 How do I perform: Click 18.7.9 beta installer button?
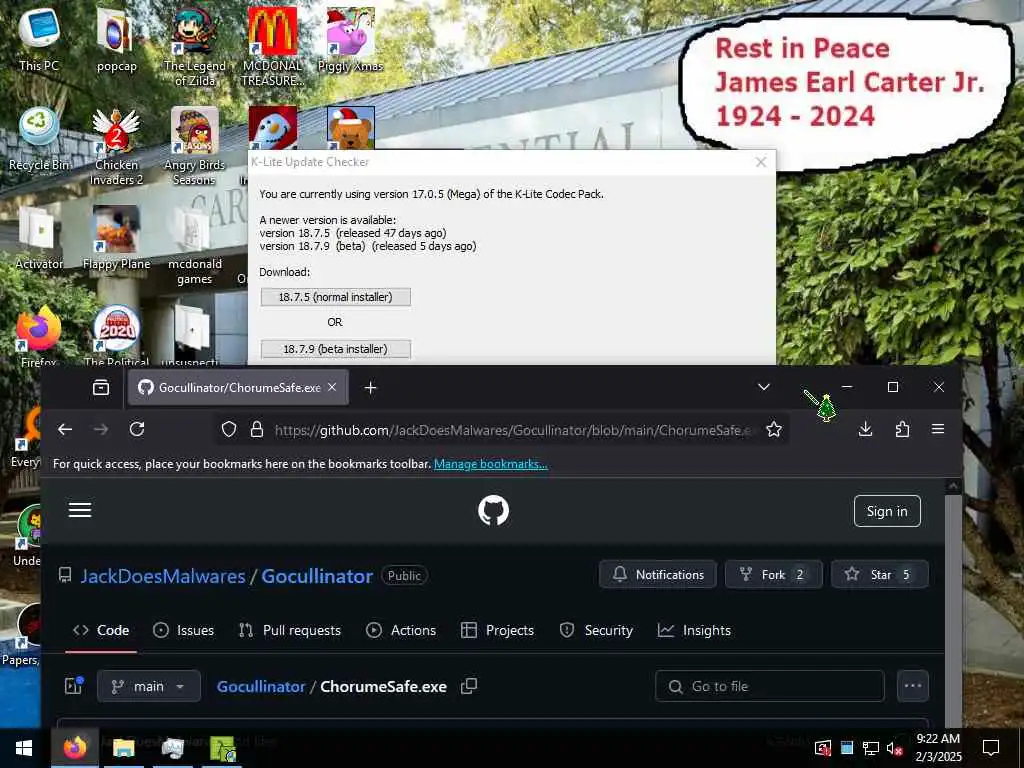336,349
